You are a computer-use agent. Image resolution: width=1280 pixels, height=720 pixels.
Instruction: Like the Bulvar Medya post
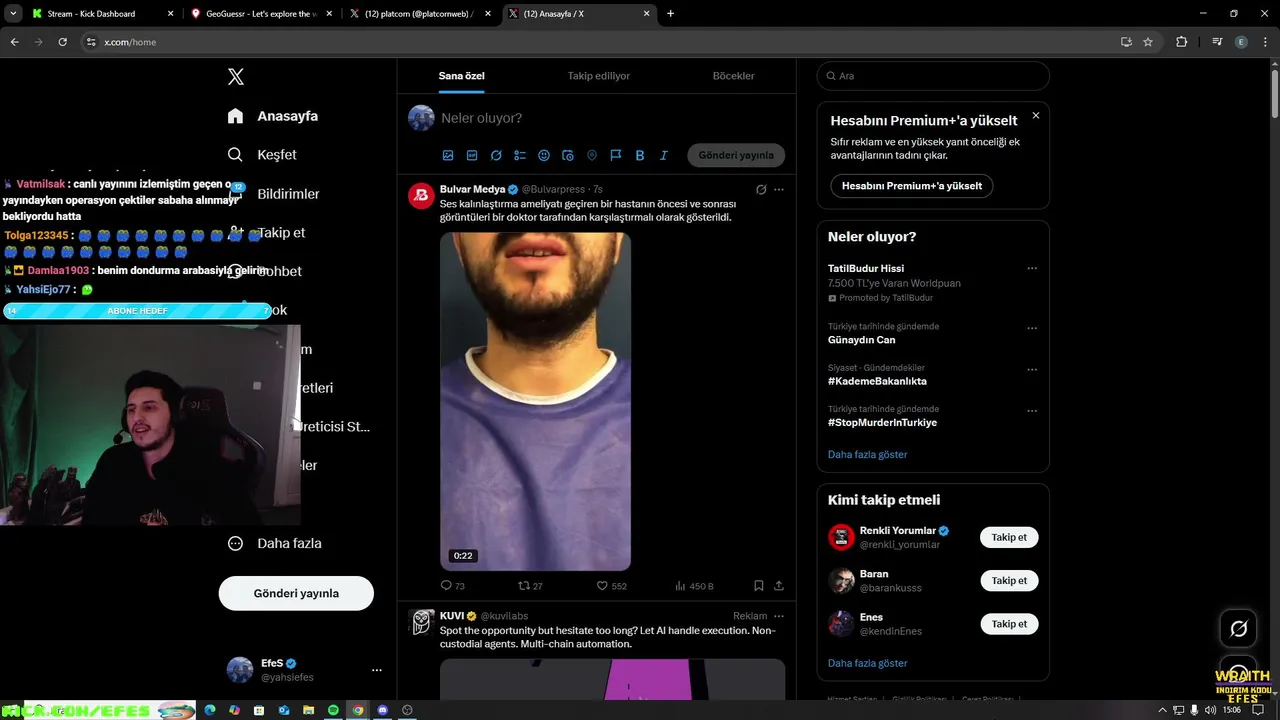coord(611,586)
